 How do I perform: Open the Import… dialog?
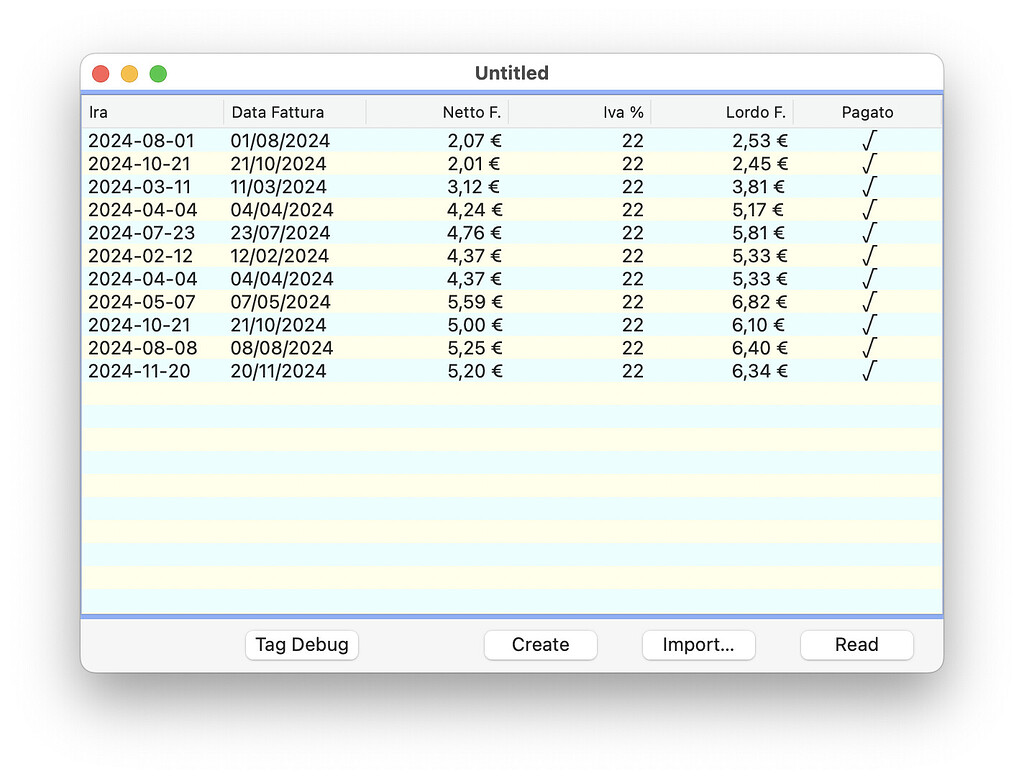click(698, 645)
